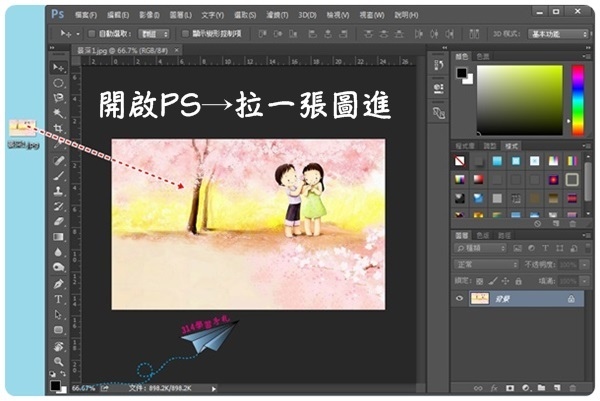Select the Move tool in toolbox
The image size is (600, 401).
(x=59, y=68)
